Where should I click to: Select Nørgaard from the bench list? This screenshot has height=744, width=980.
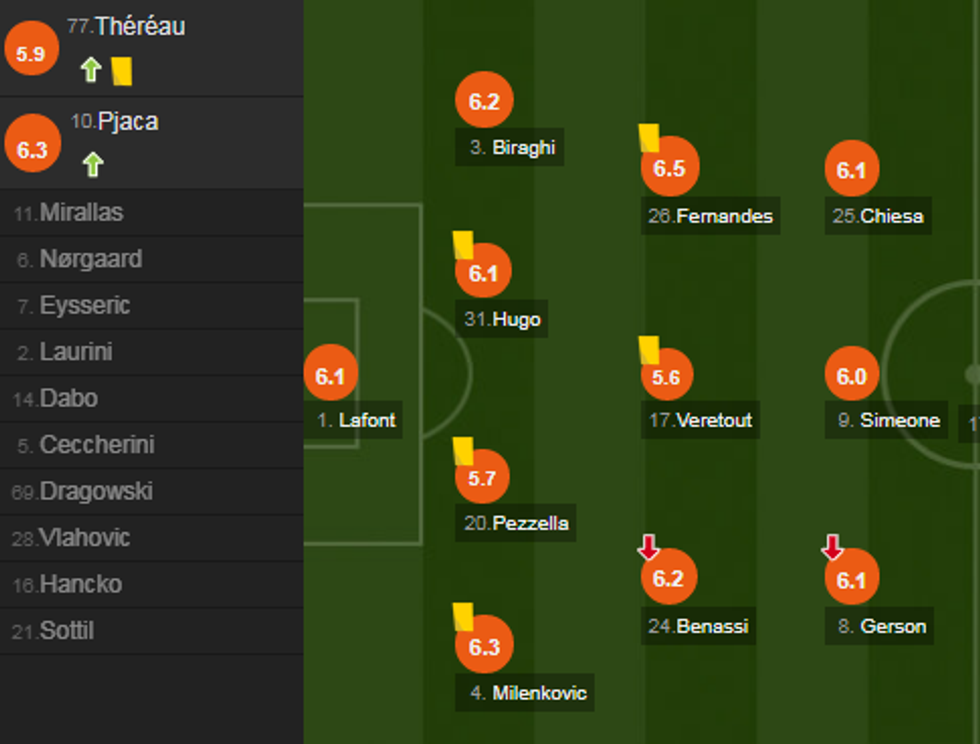pos(90,259)
